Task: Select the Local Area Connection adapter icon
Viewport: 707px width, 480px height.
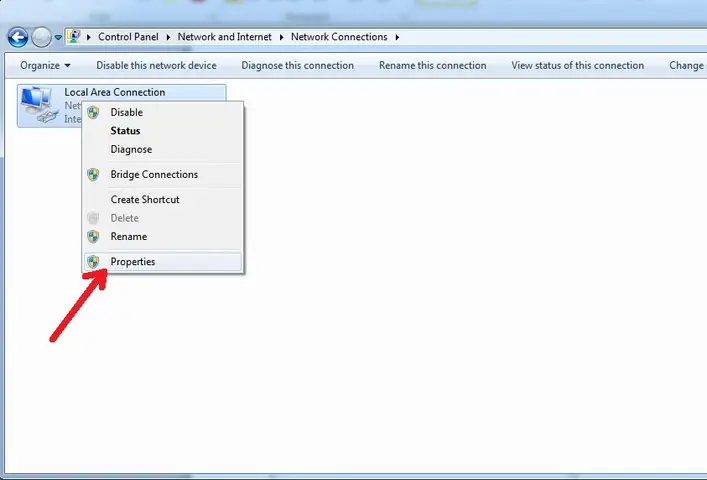Action: (x=40, y=105)
